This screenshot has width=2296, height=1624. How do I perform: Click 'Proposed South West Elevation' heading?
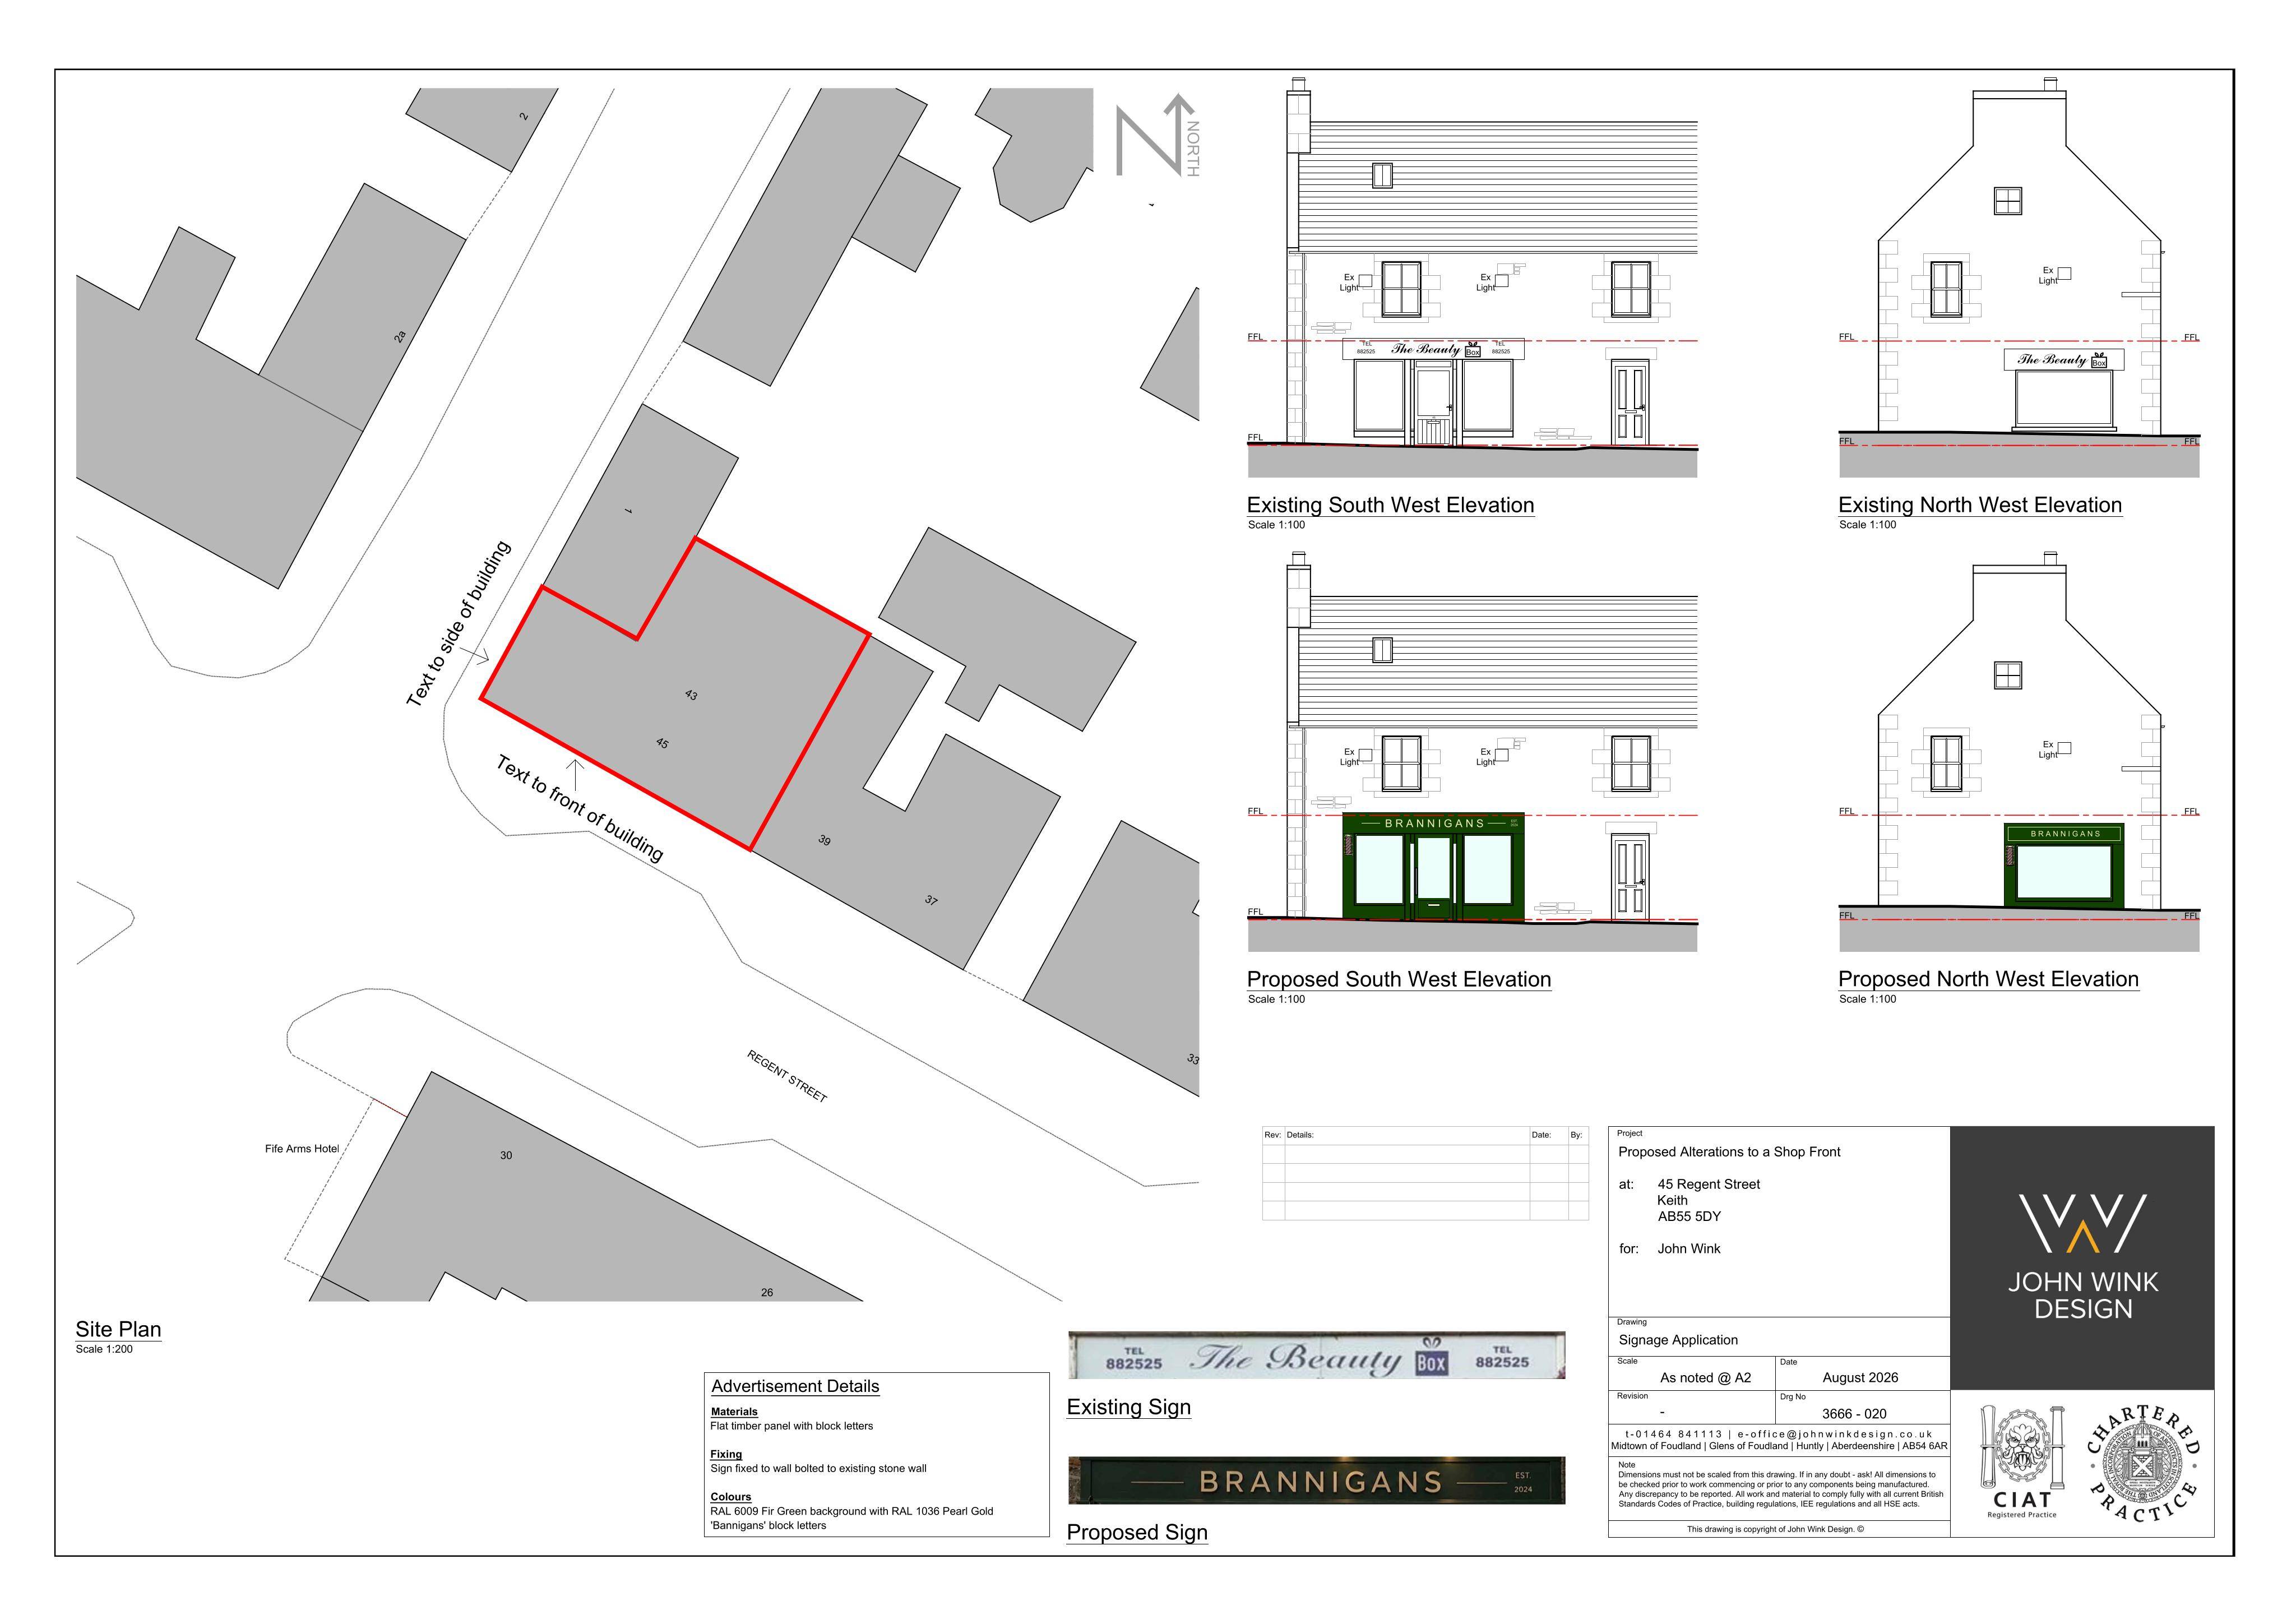click(x=1398, y=979)
